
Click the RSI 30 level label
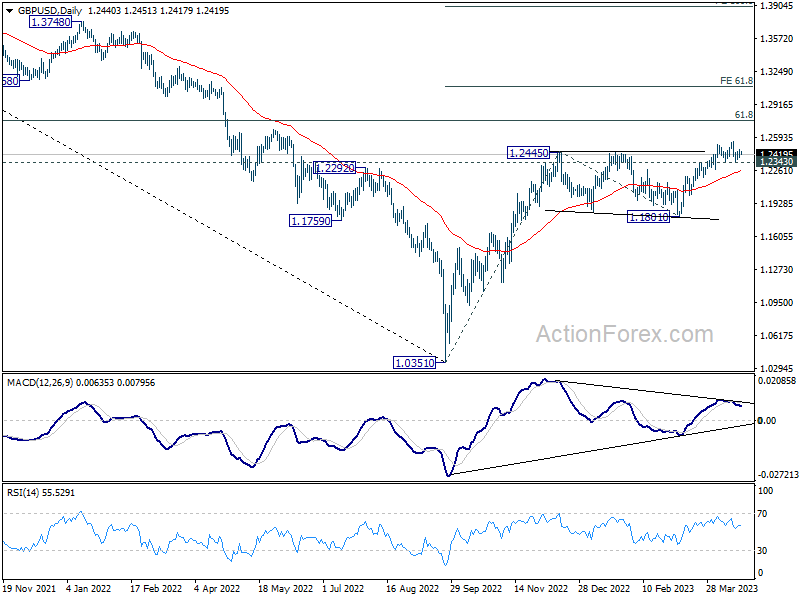[762, 551]
